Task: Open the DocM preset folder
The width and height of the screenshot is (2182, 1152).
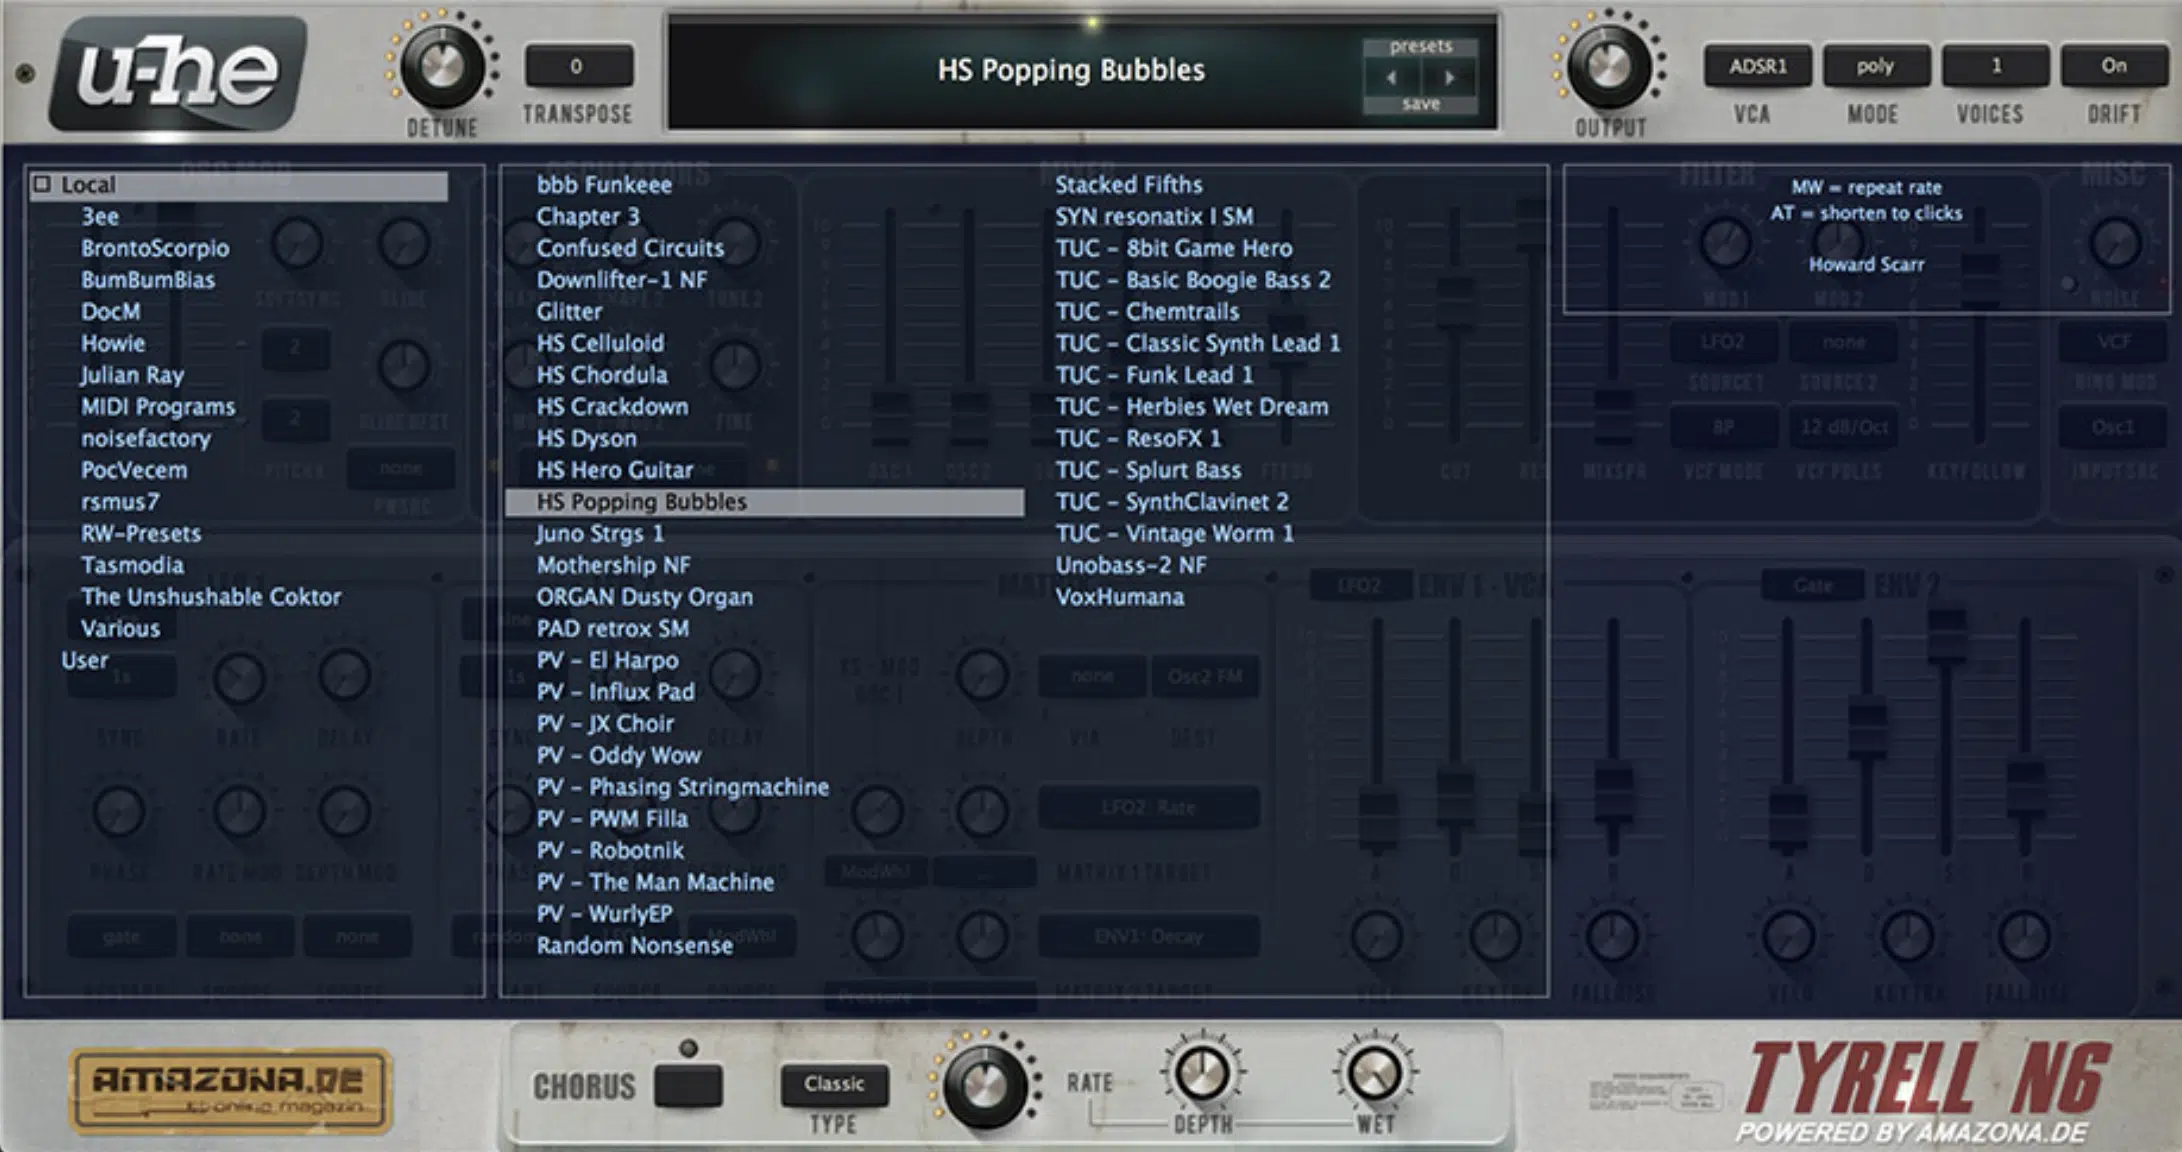Action: [111, 312]
